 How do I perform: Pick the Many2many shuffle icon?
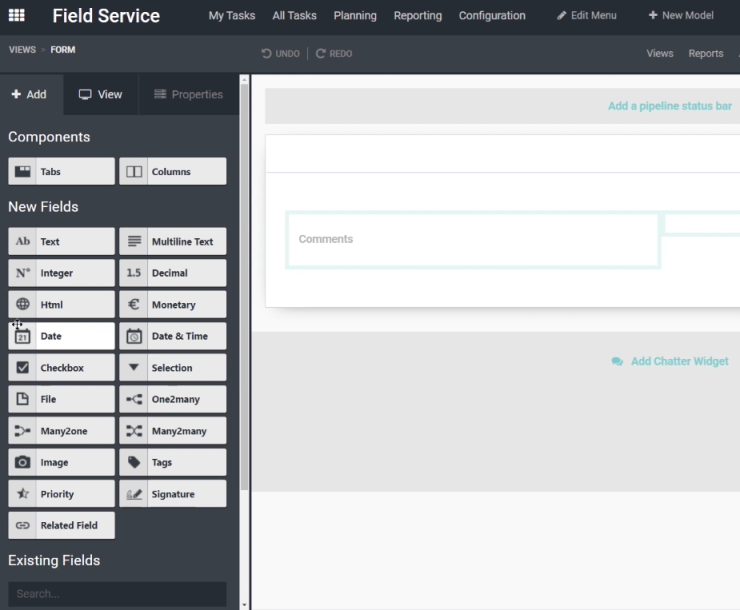pyautogui.click(x=134, y=431)
